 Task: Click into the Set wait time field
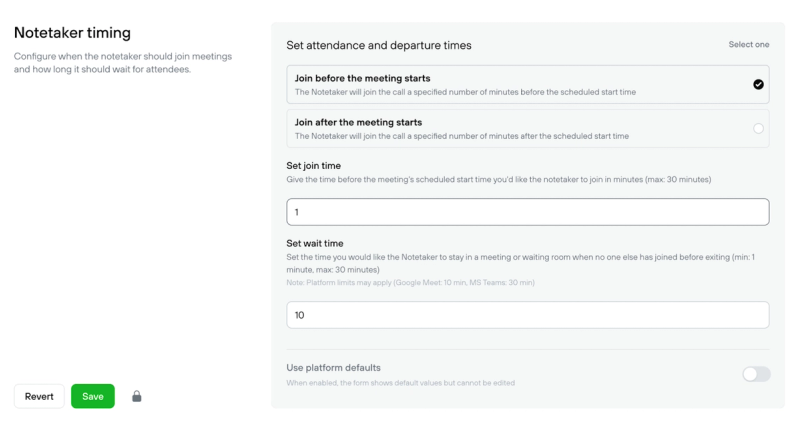527,315
